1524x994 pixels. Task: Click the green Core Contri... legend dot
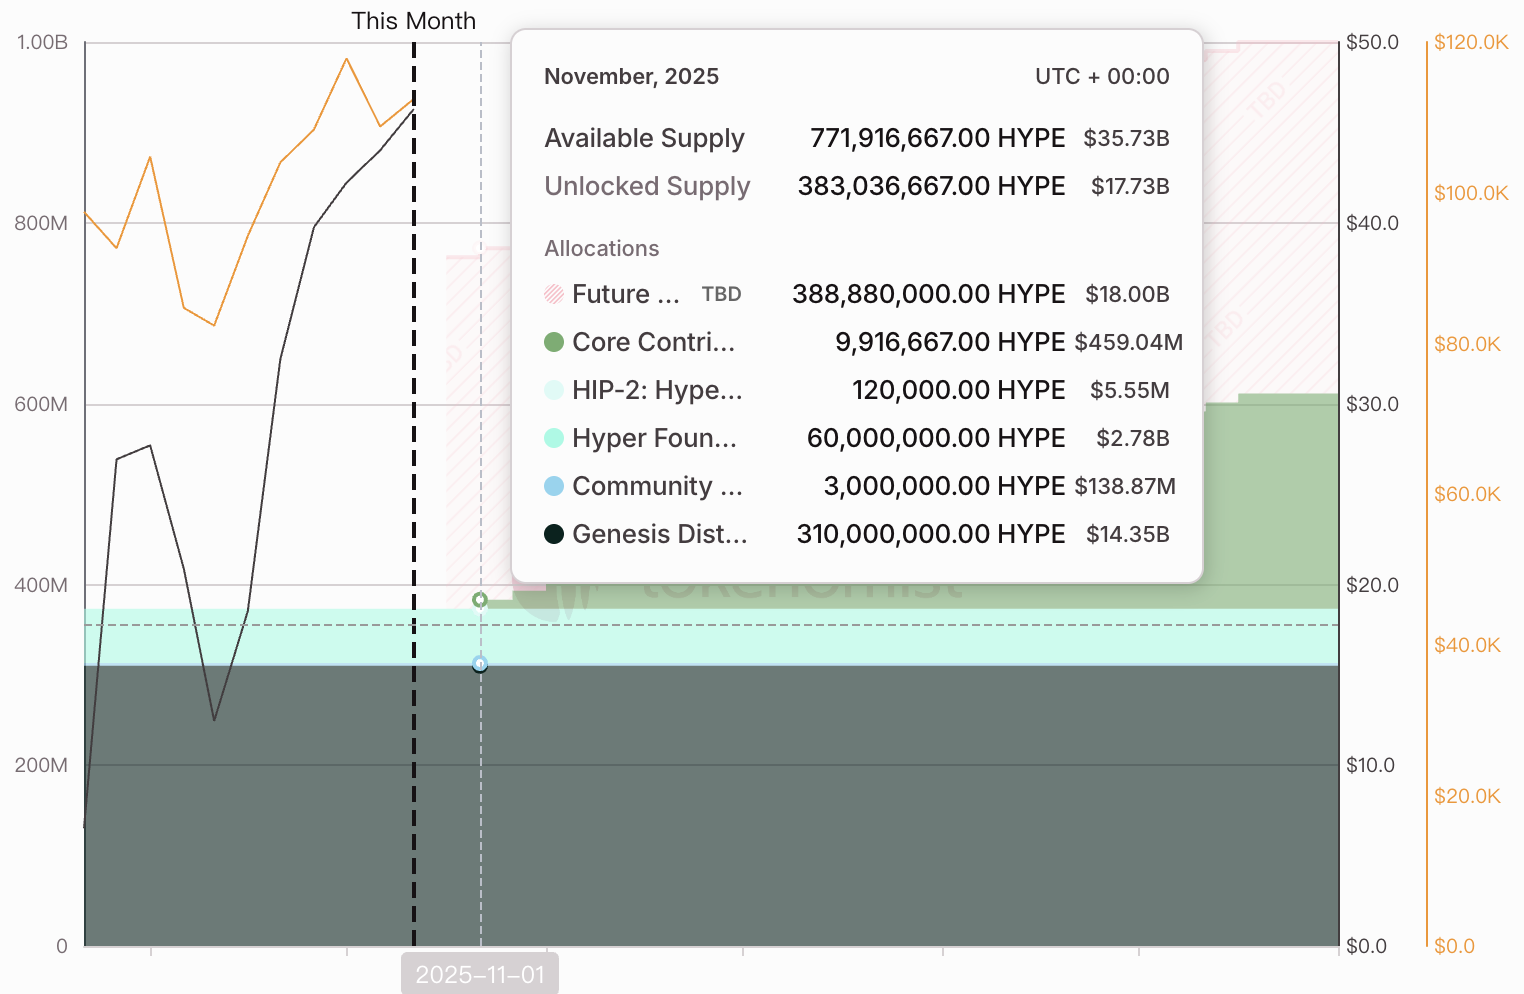[554, 342]
